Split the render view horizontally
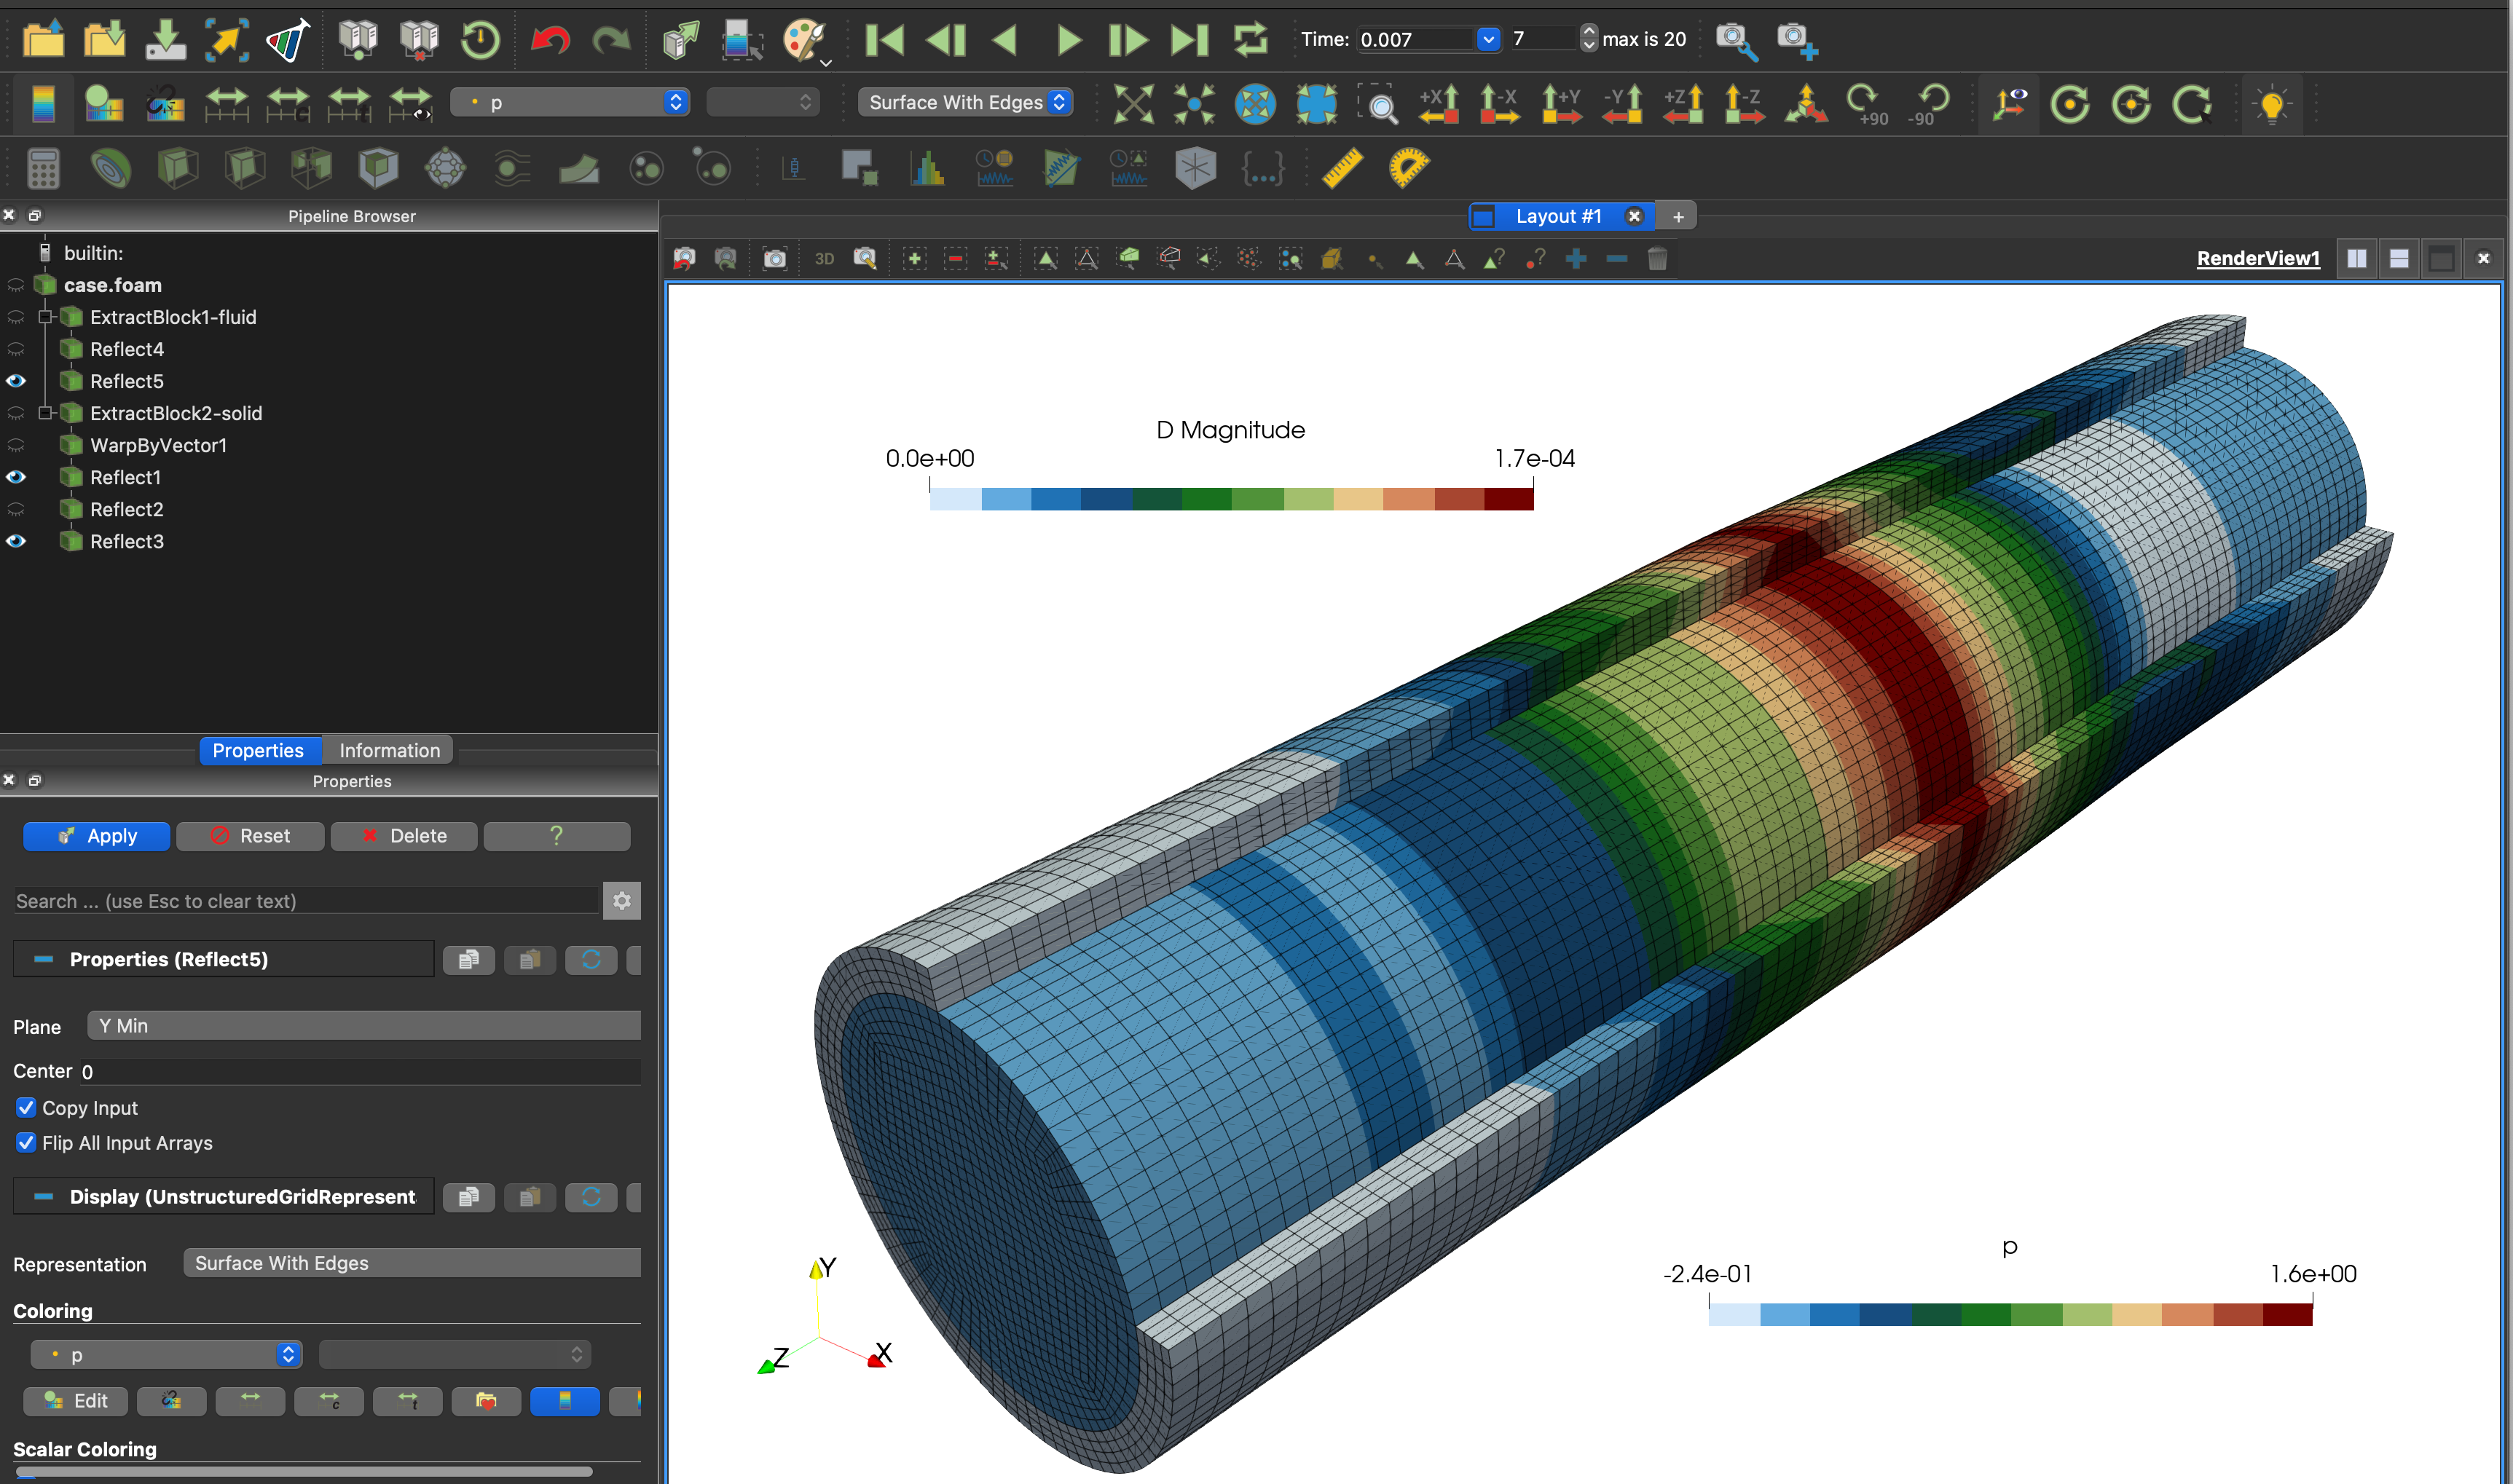The image size is (2513, 1484). point(2356,257)
